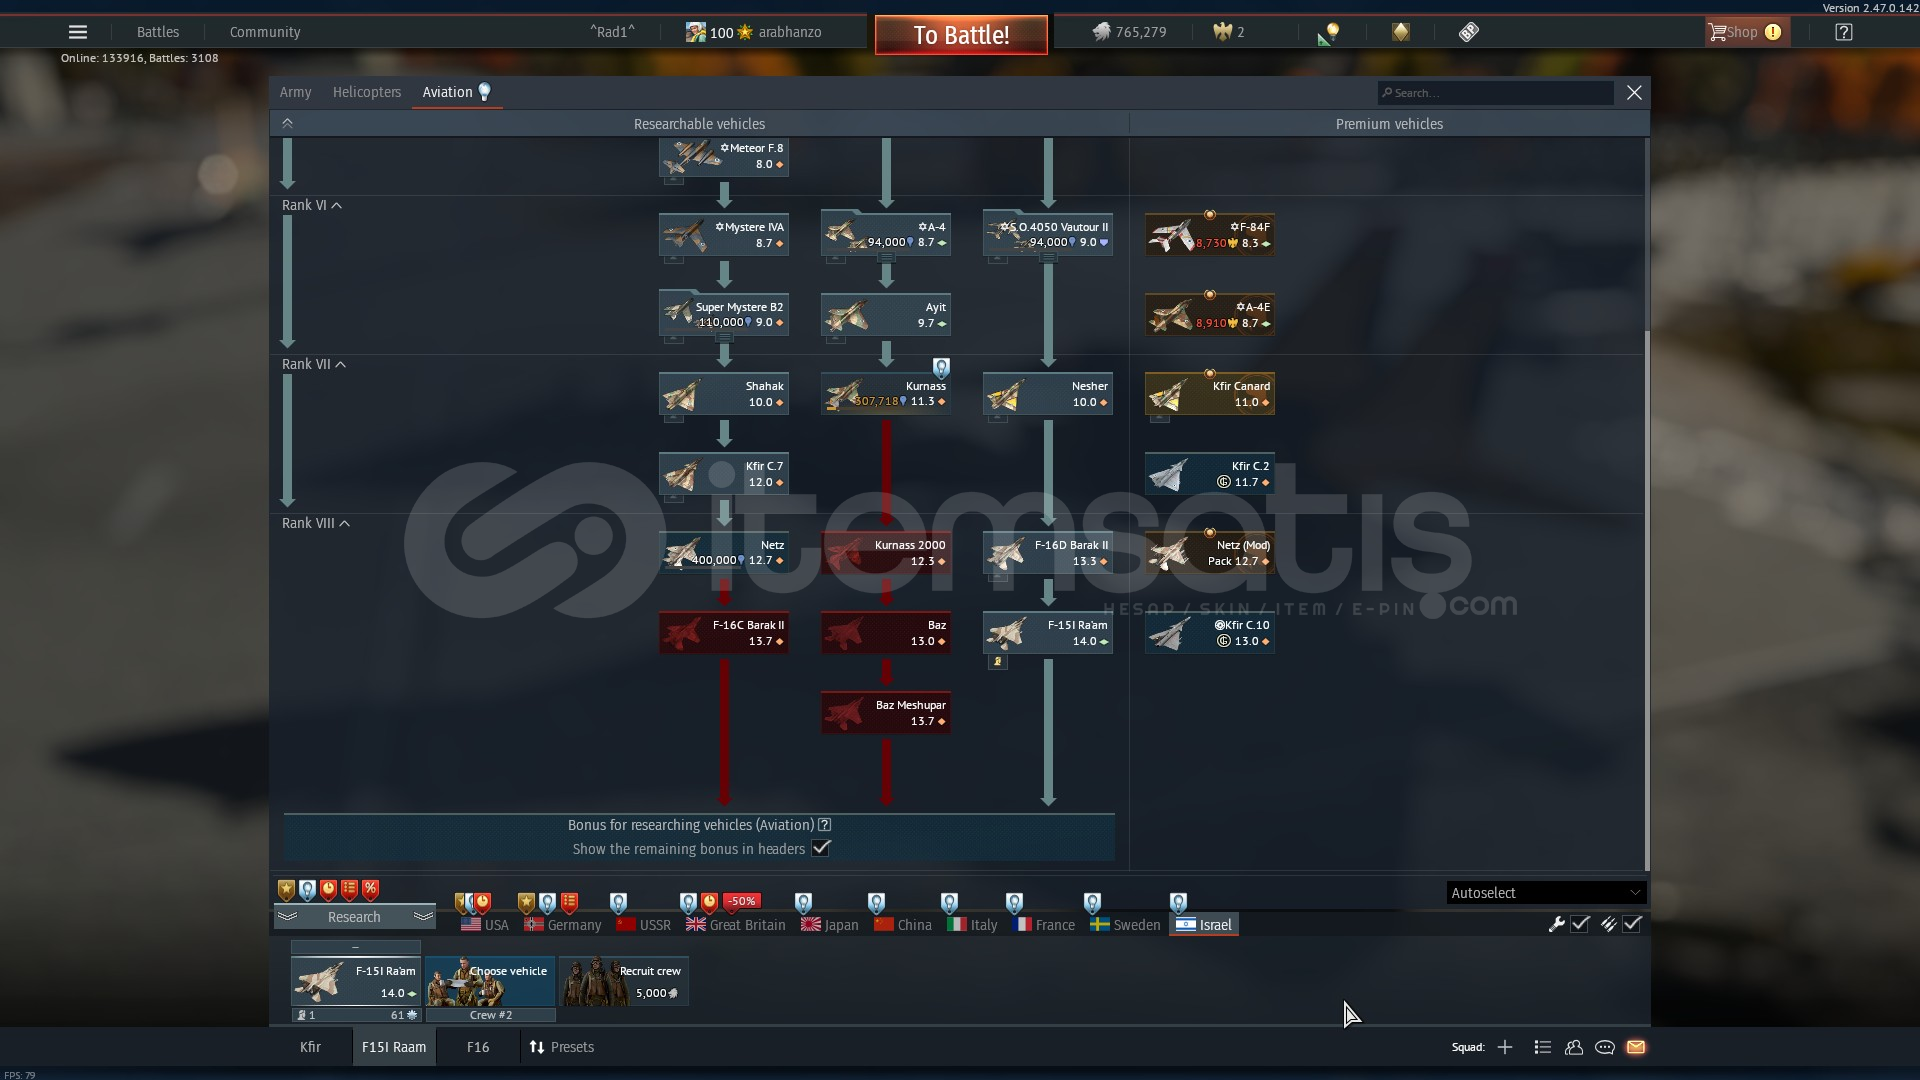Open the gold diamond warbond icon

(1400, 32)
